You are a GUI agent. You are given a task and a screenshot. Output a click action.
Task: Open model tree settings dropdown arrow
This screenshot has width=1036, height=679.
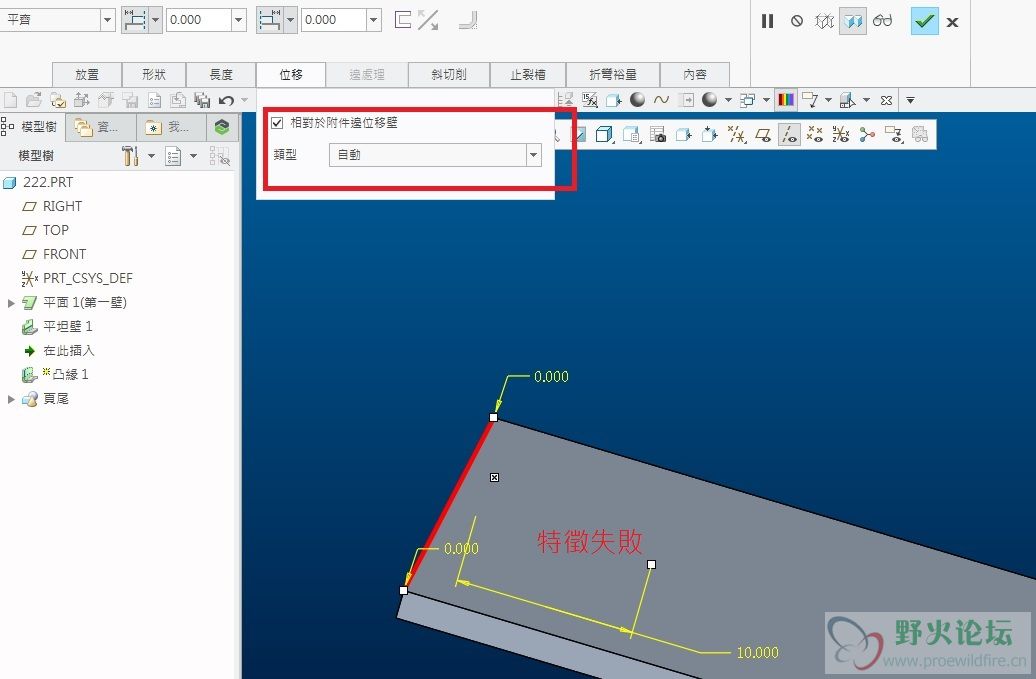point(151,157)
